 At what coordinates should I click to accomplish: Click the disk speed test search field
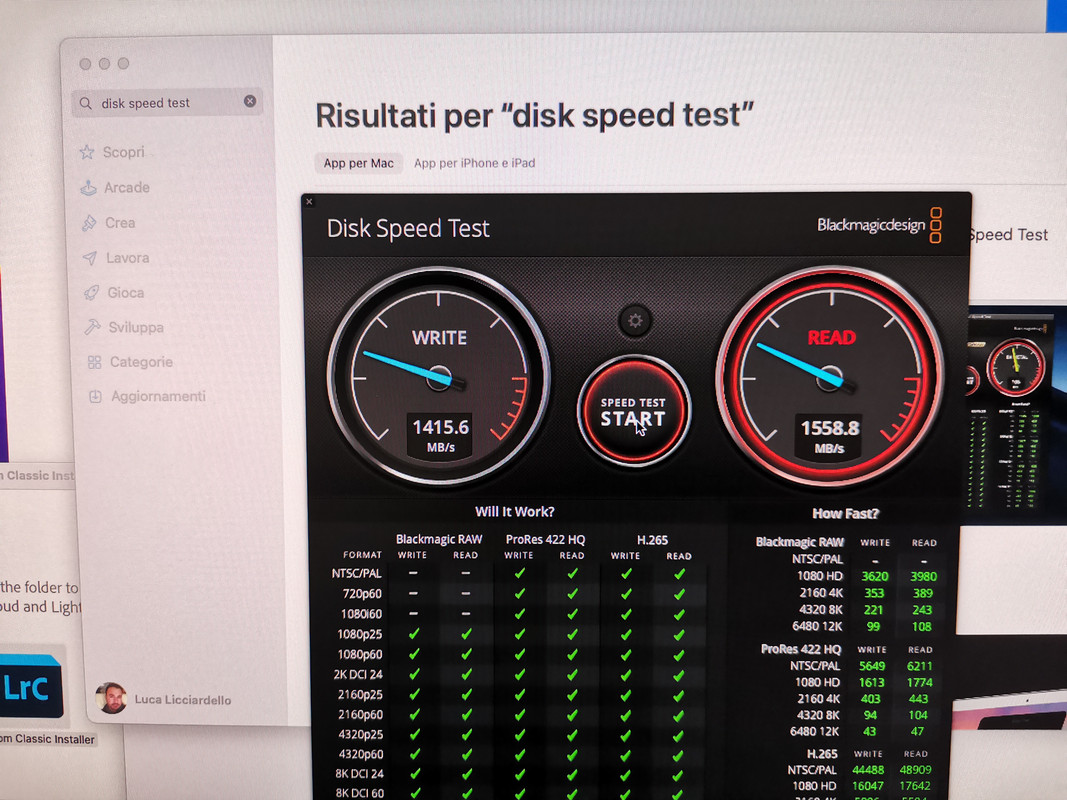tap(167, 103)
